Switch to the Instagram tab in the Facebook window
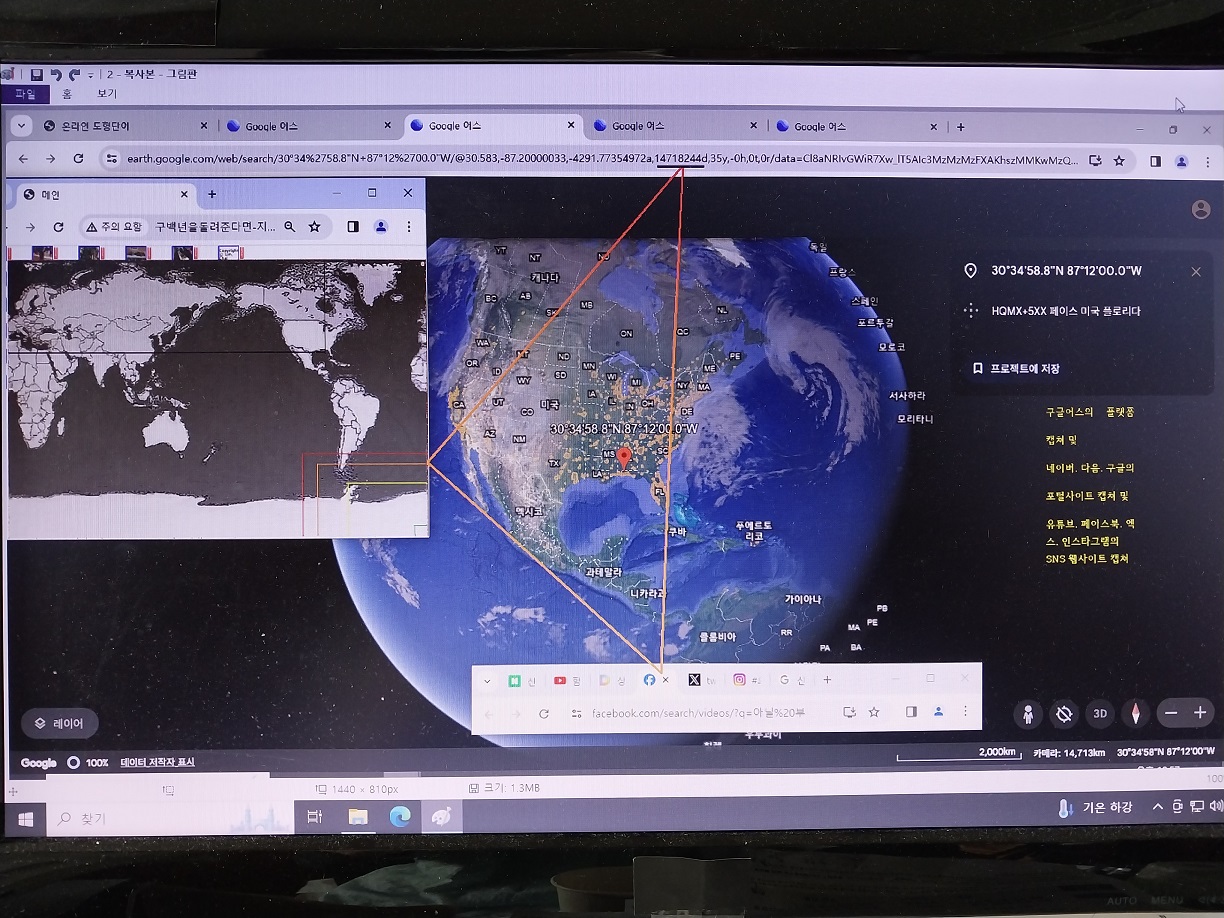This screenshot has height=918, width=1224. coord(748,680)
